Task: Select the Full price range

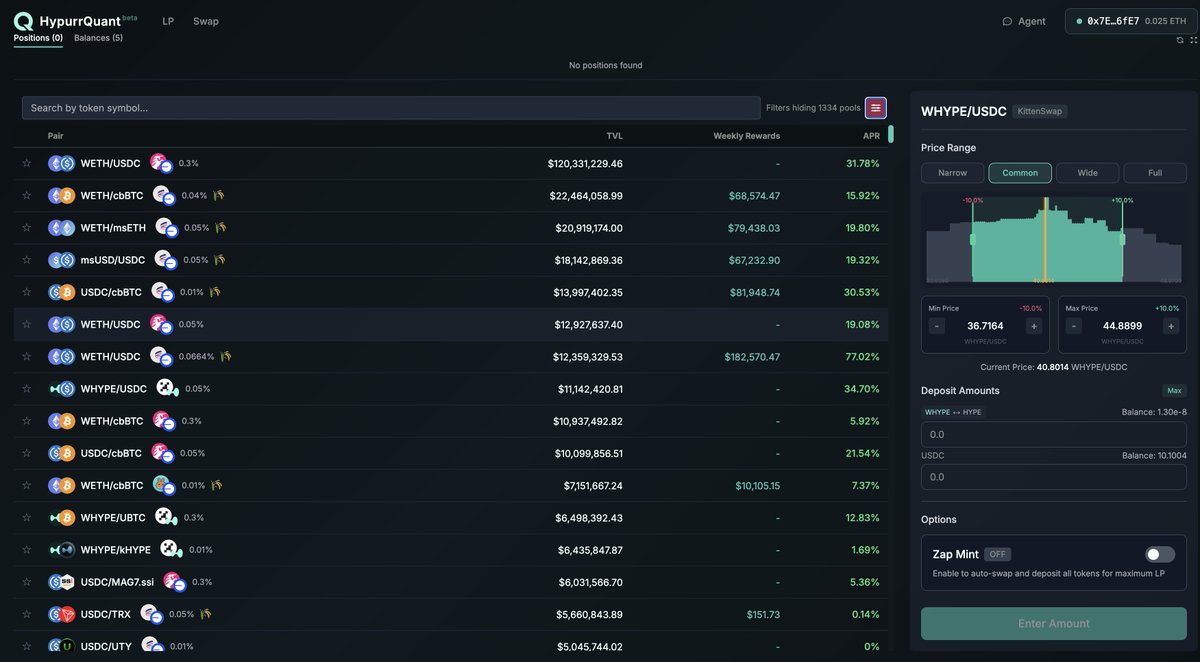Action: tap(1155, 173)
